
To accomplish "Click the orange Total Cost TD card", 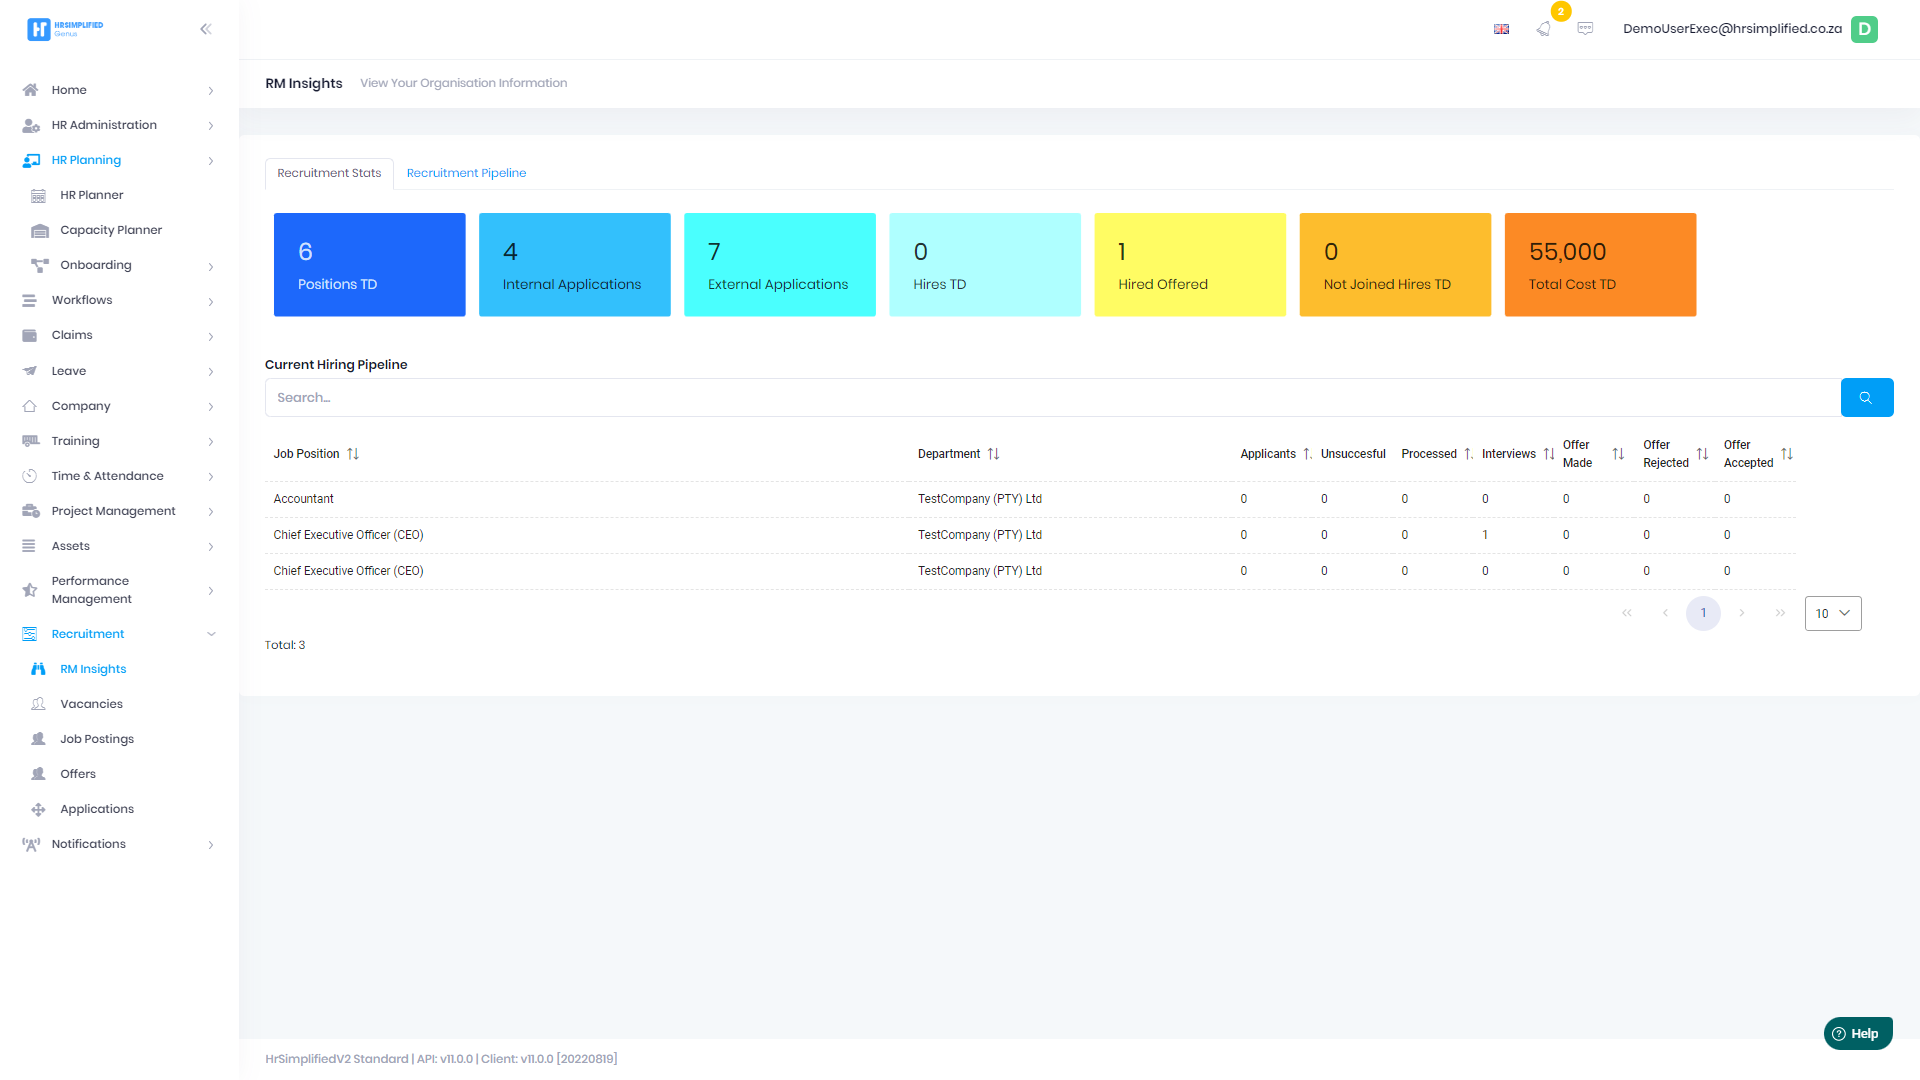I will [x=1599, y=265].
